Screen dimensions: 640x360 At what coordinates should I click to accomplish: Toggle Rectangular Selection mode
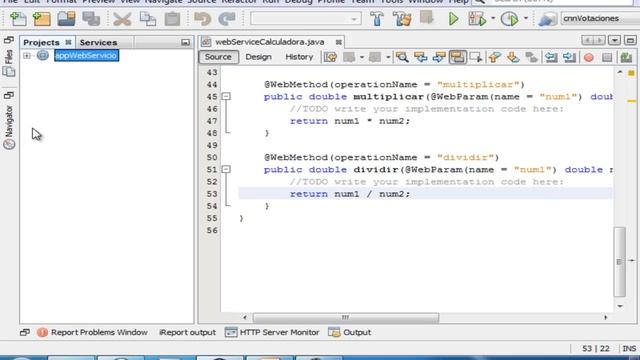click(476, 57)
